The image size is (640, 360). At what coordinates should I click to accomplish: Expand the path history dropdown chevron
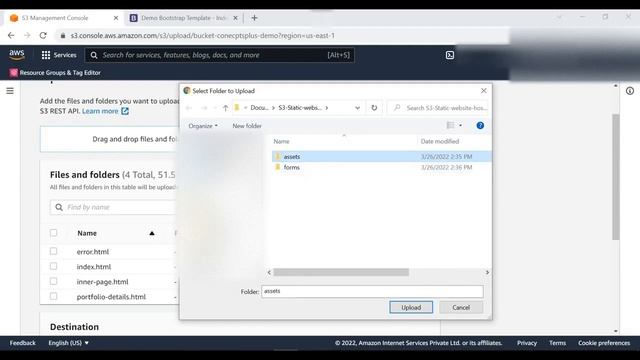358,108
